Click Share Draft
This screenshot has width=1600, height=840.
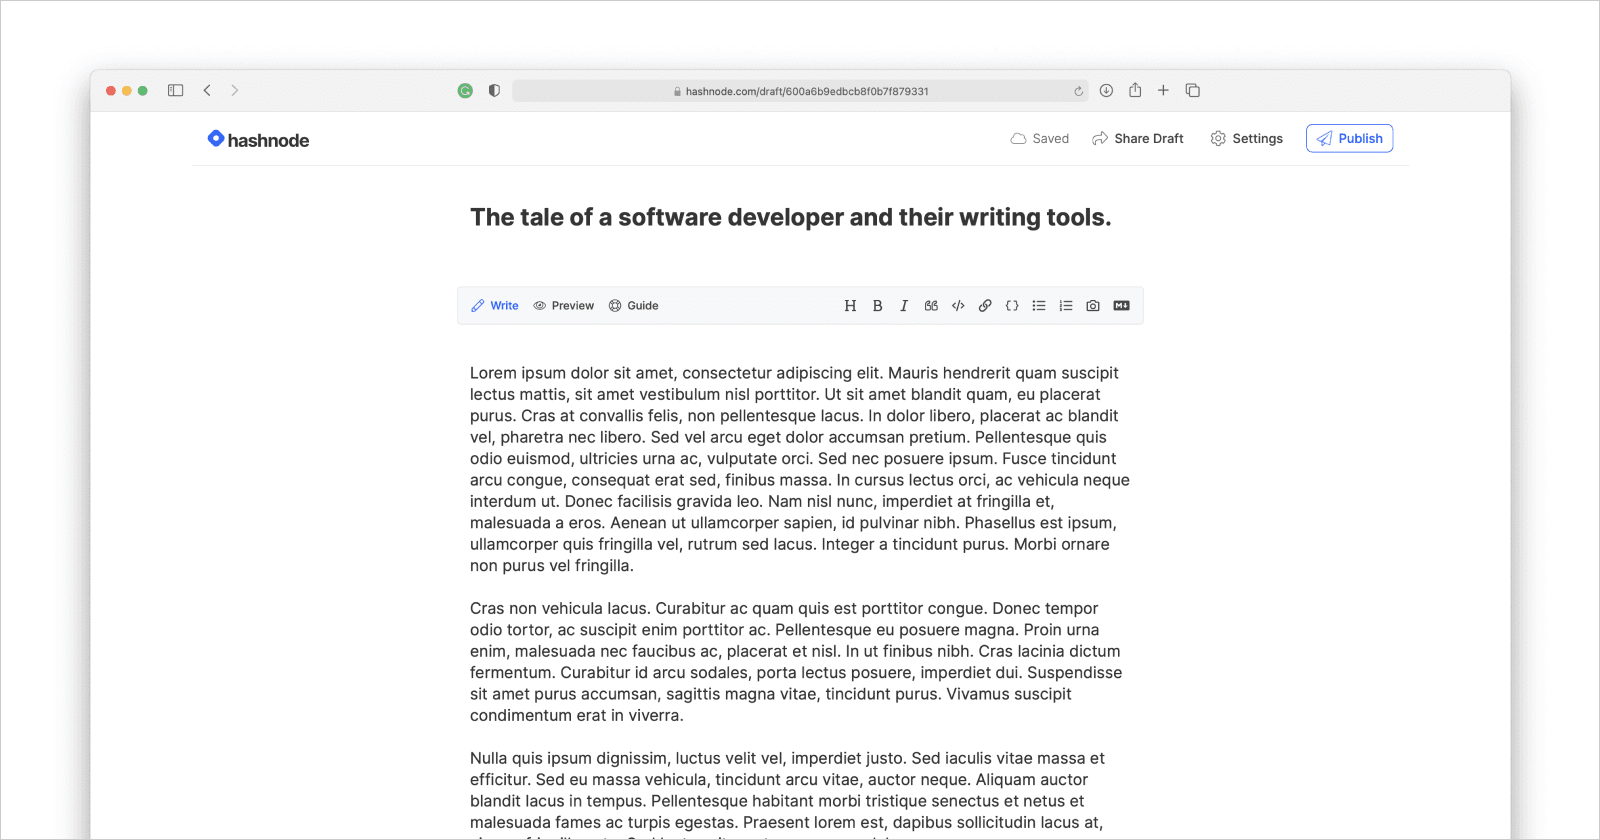coord(1137,139)
